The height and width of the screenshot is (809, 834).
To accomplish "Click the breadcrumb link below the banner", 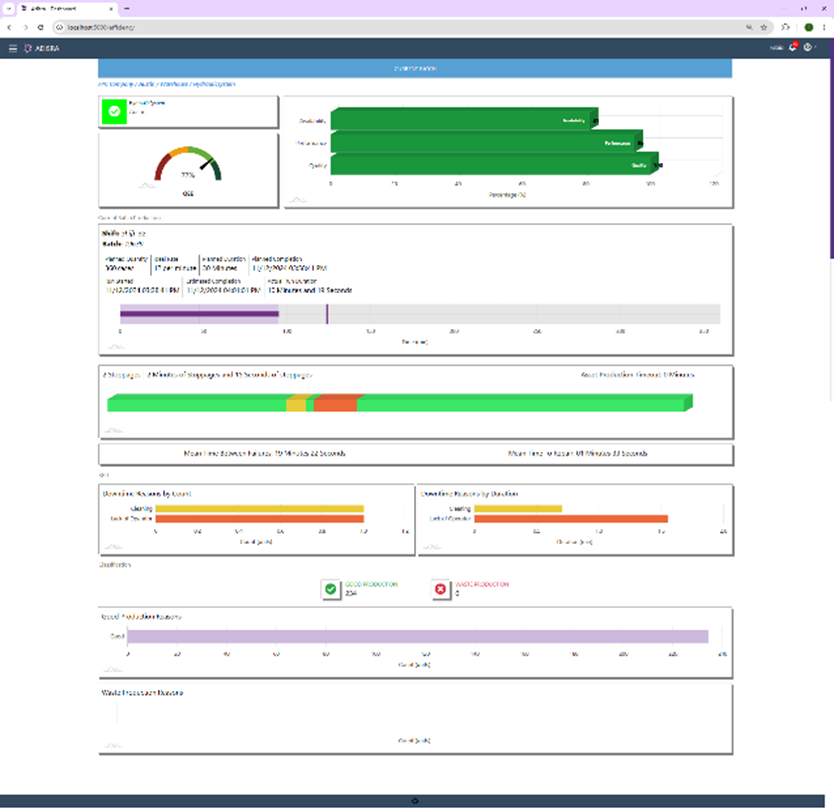I will pos(167,85).
